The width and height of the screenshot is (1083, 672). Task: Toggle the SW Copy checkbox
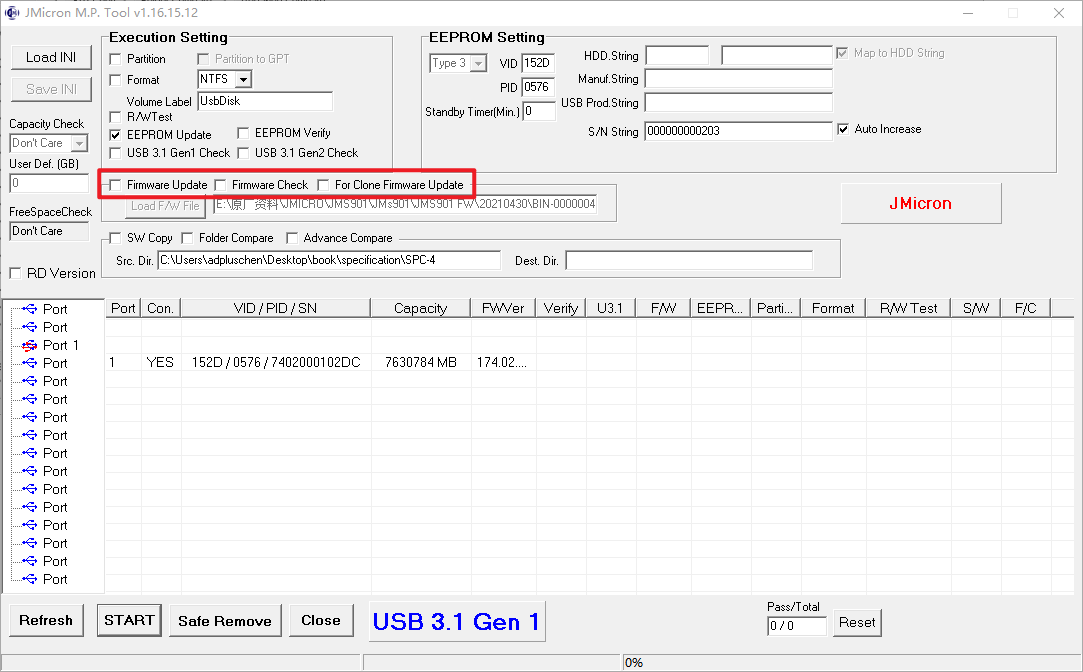pos(115,238)
